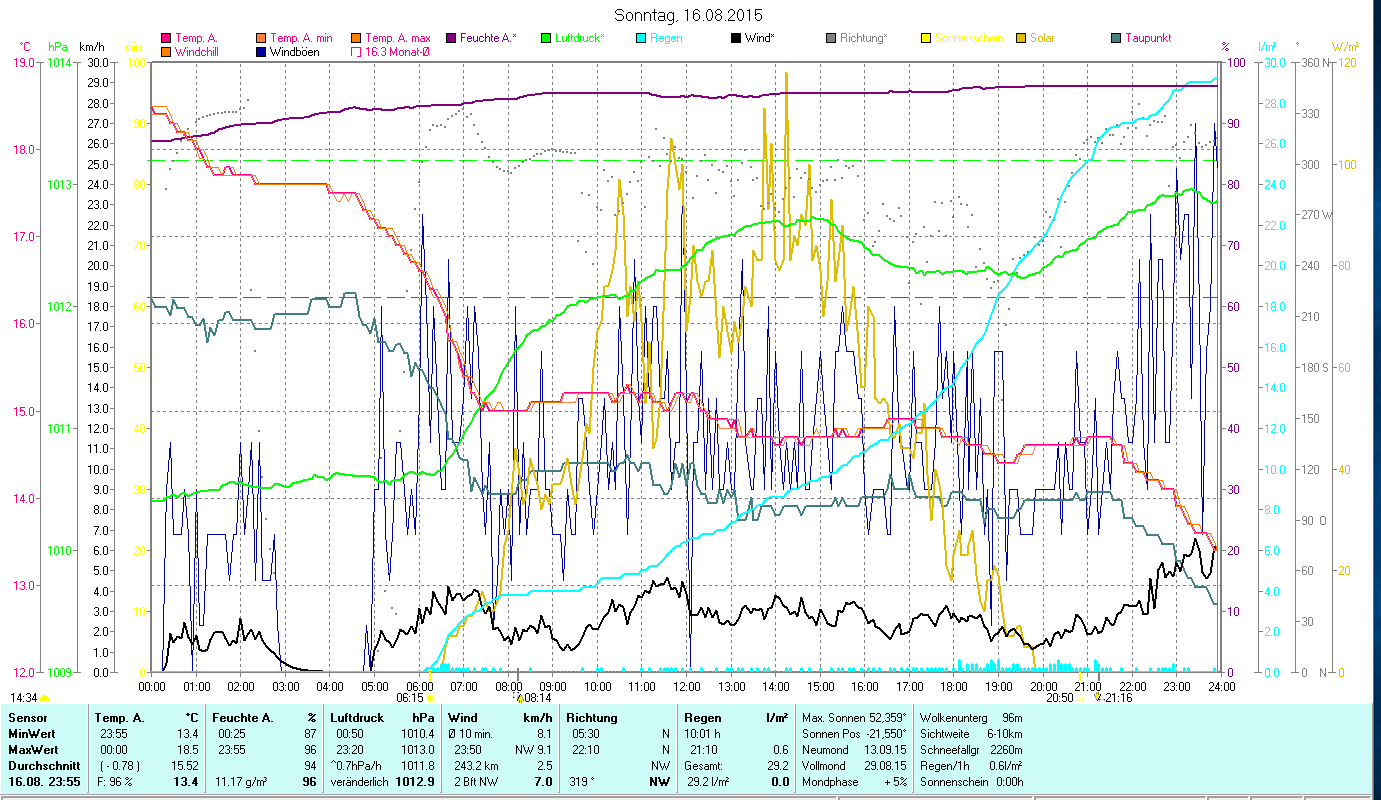Click the green Luftdruck legend swatch
This screenshot has height=800, width=1381.
pyautogui.click(x=545, y=38)
